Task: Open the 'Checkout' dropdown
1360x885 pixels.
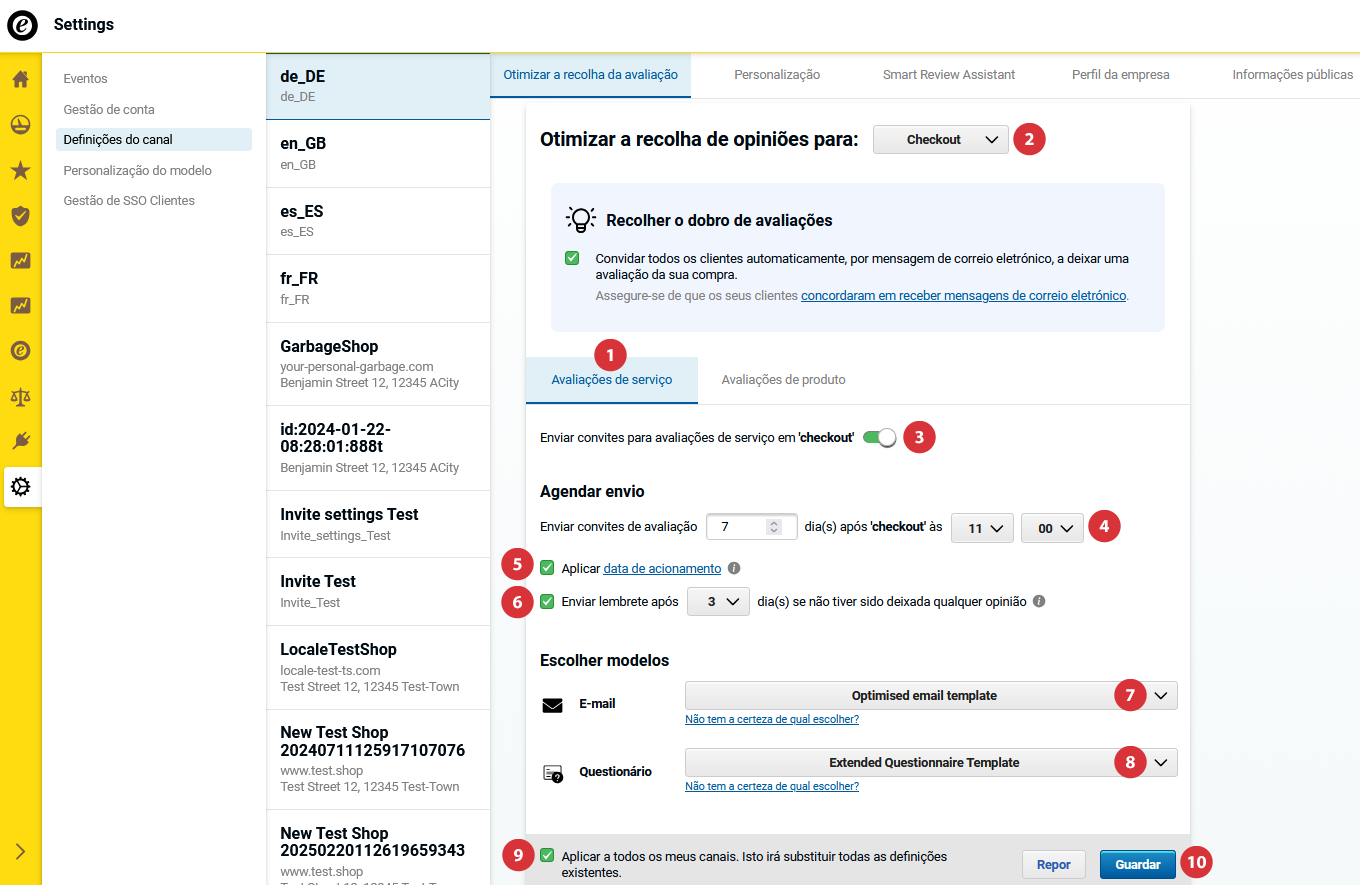Action: (x=940, y=140)
